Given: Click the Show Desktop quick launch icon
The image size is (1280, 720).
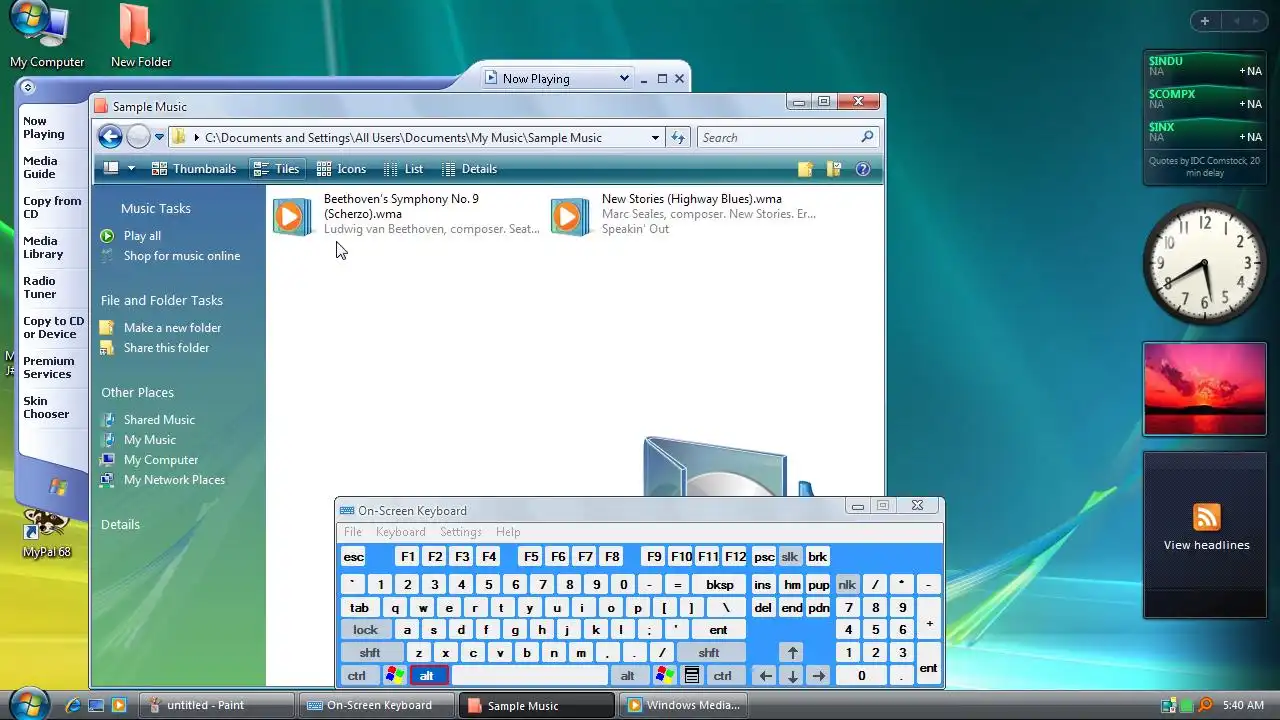Looking at the screenshot, I should coord(96,705).
